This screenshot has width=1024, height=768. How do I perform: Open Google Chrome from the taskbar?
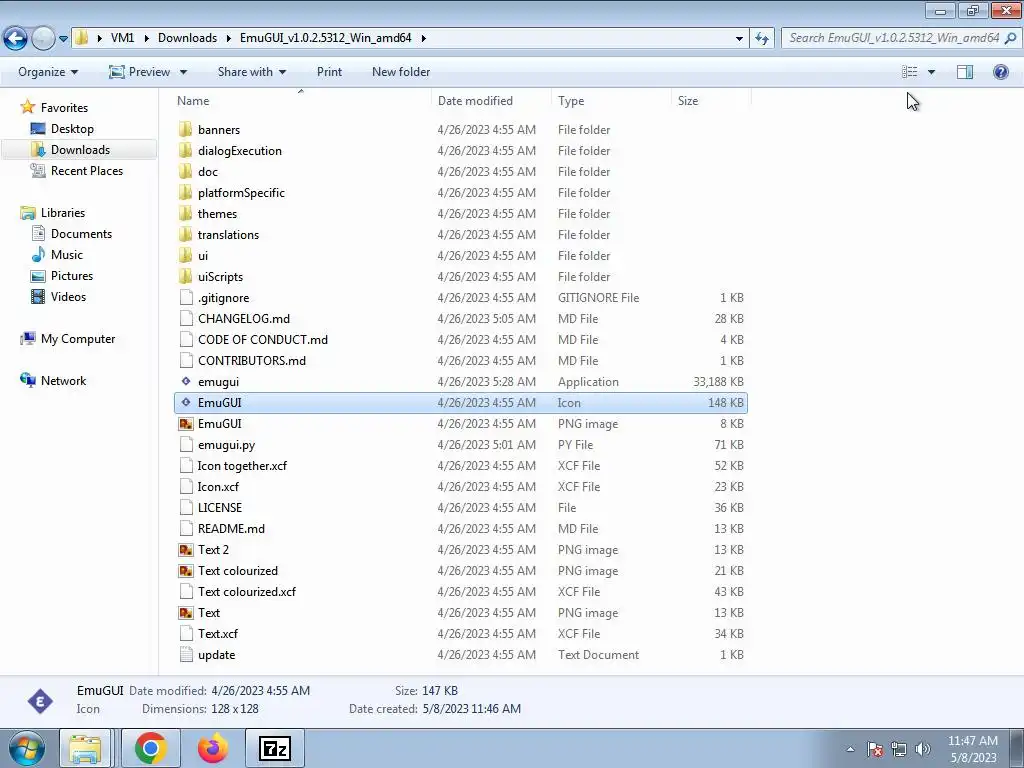[151, 748]
